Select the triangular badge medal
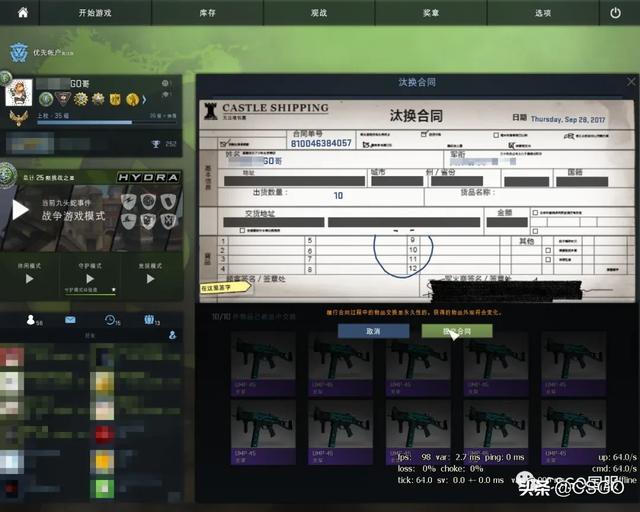 tap(63, 98)
